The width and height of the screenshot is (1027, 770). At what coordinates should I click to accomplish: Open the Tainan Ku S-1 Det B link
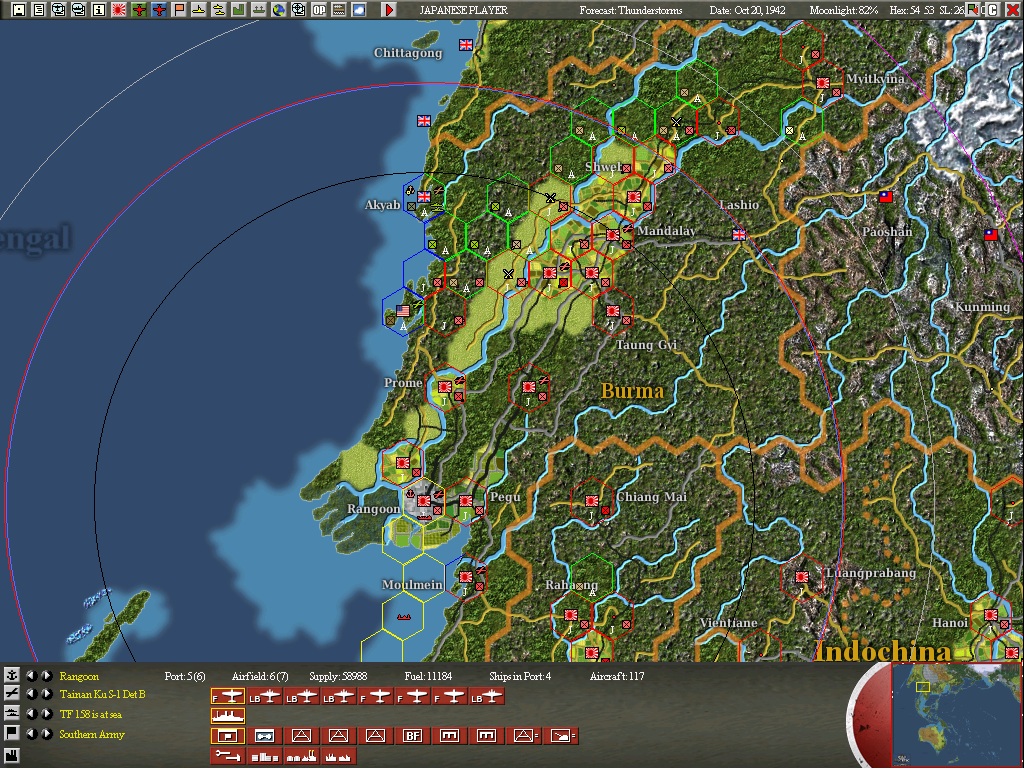tap(103, 694)
